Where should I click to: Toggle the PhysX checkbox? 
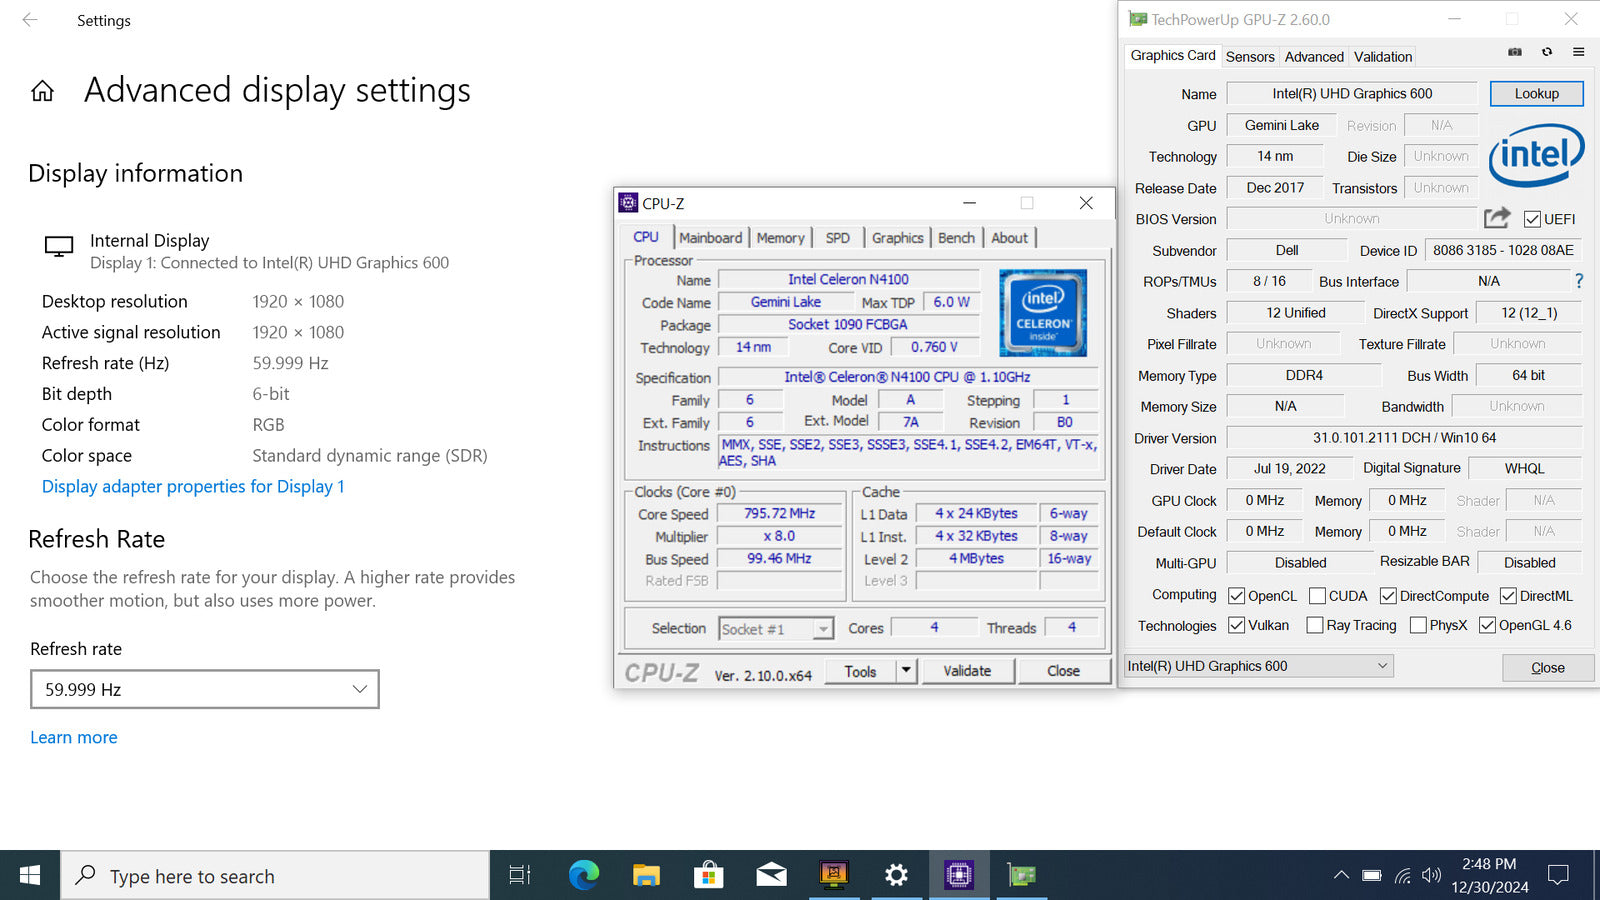[x=1418, y=625]
